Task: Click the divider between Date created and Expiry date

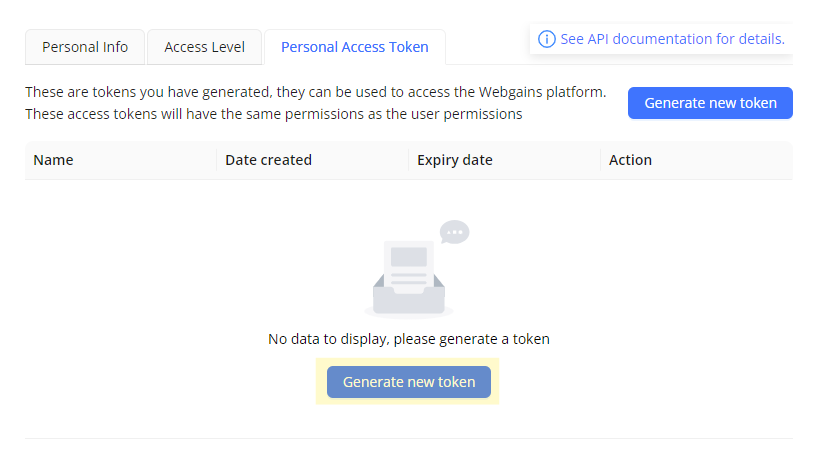Action: click(408, 160)
